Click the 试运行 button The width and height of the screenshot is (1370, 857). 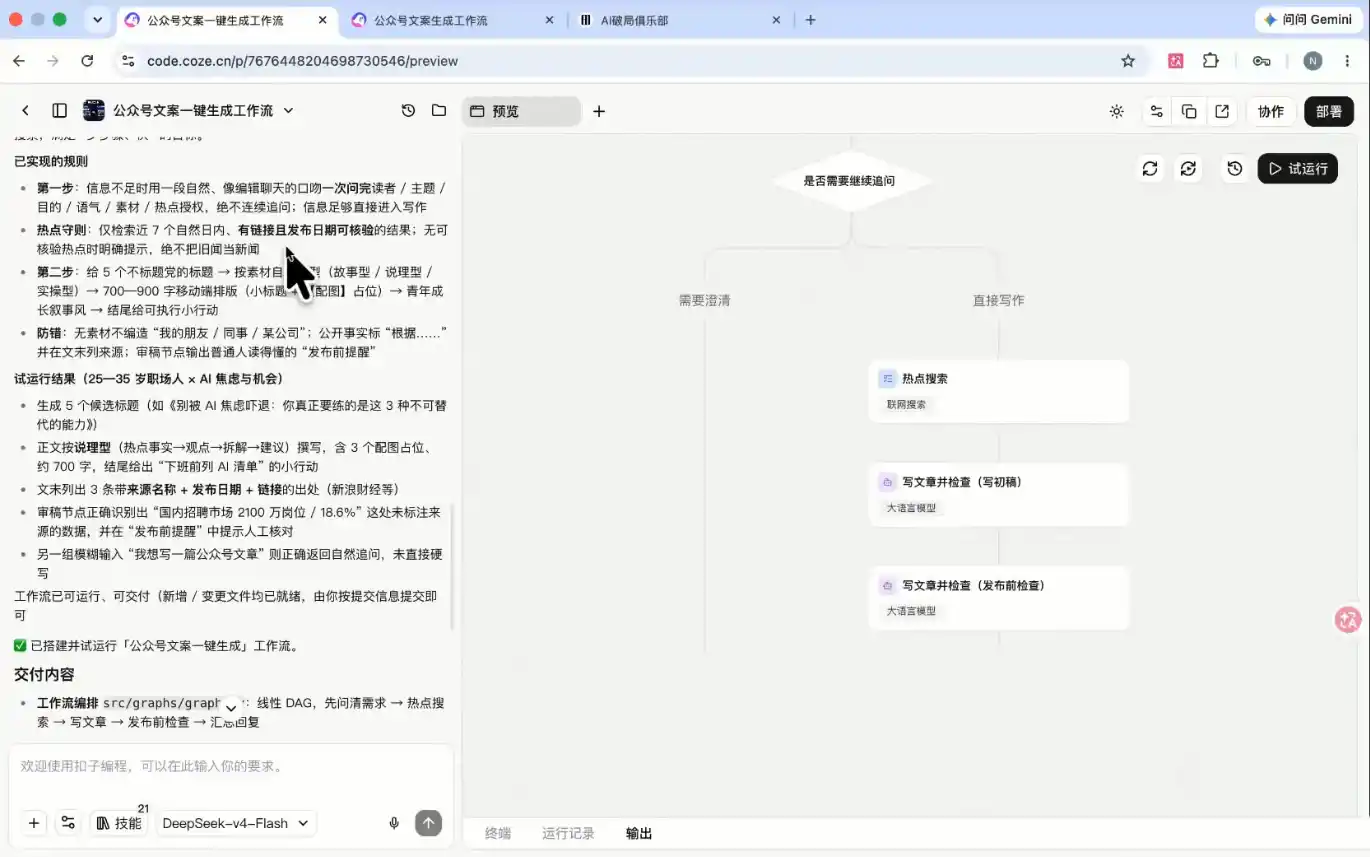[1298, 169]
